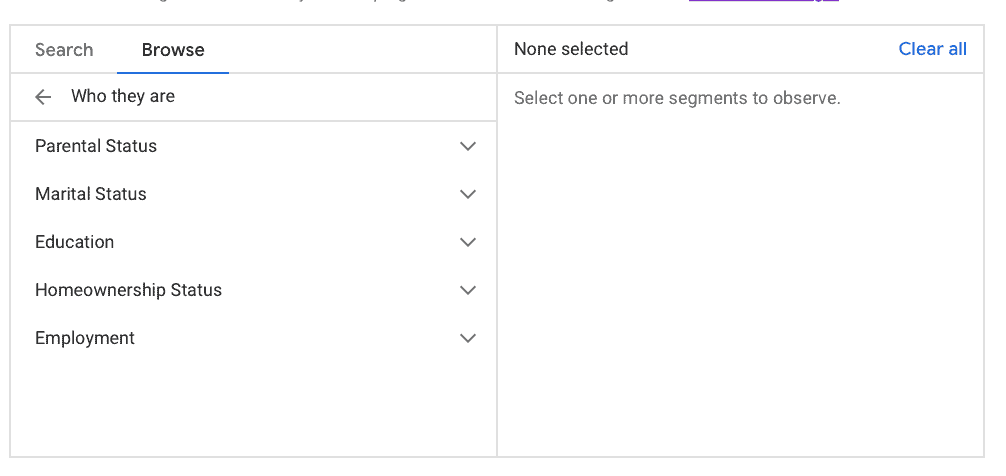1006x476 pixels.
Task: Click the Clear all link
Action: [932, 49]
